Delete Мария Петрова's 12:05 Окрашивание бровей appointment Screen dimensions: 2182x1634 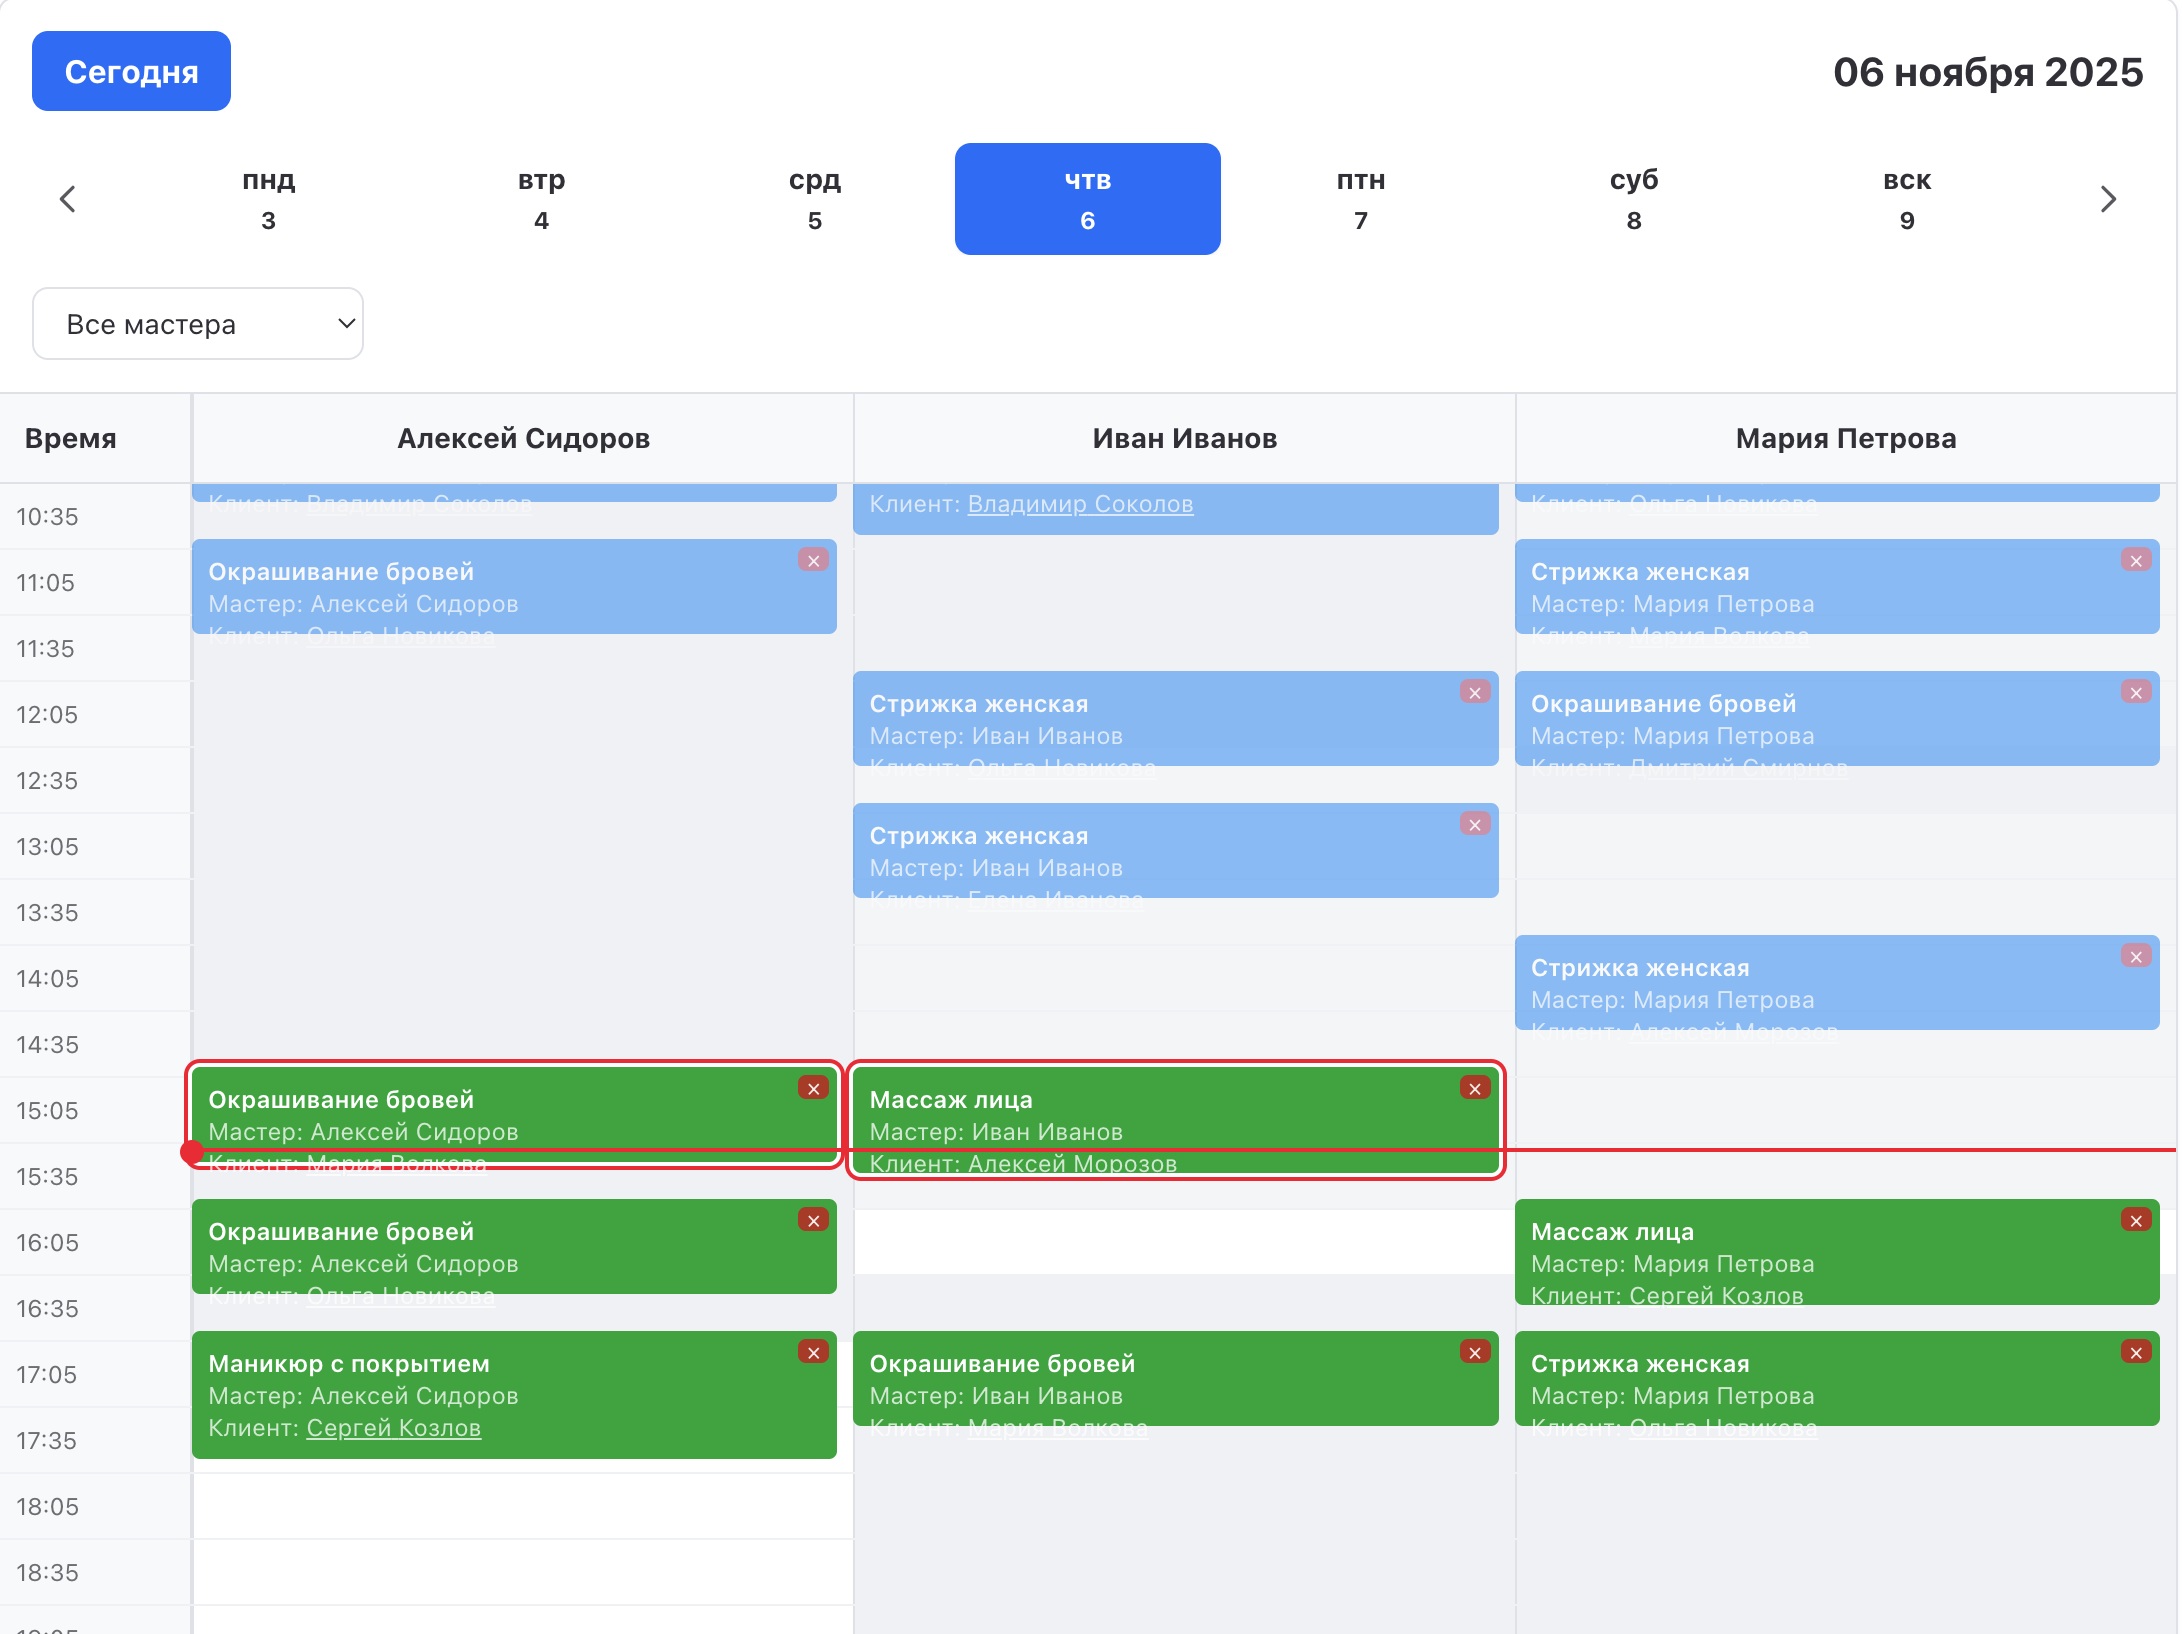(x=2135, y=692)
